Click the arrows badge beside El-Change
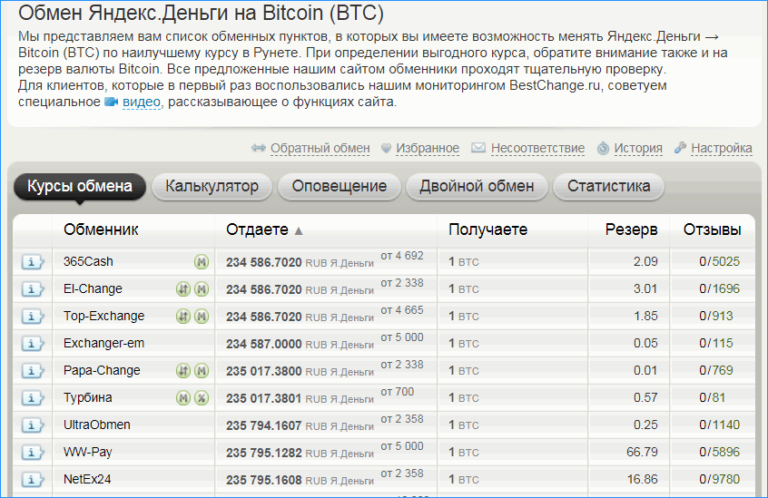768x498 pixels. 183,289
